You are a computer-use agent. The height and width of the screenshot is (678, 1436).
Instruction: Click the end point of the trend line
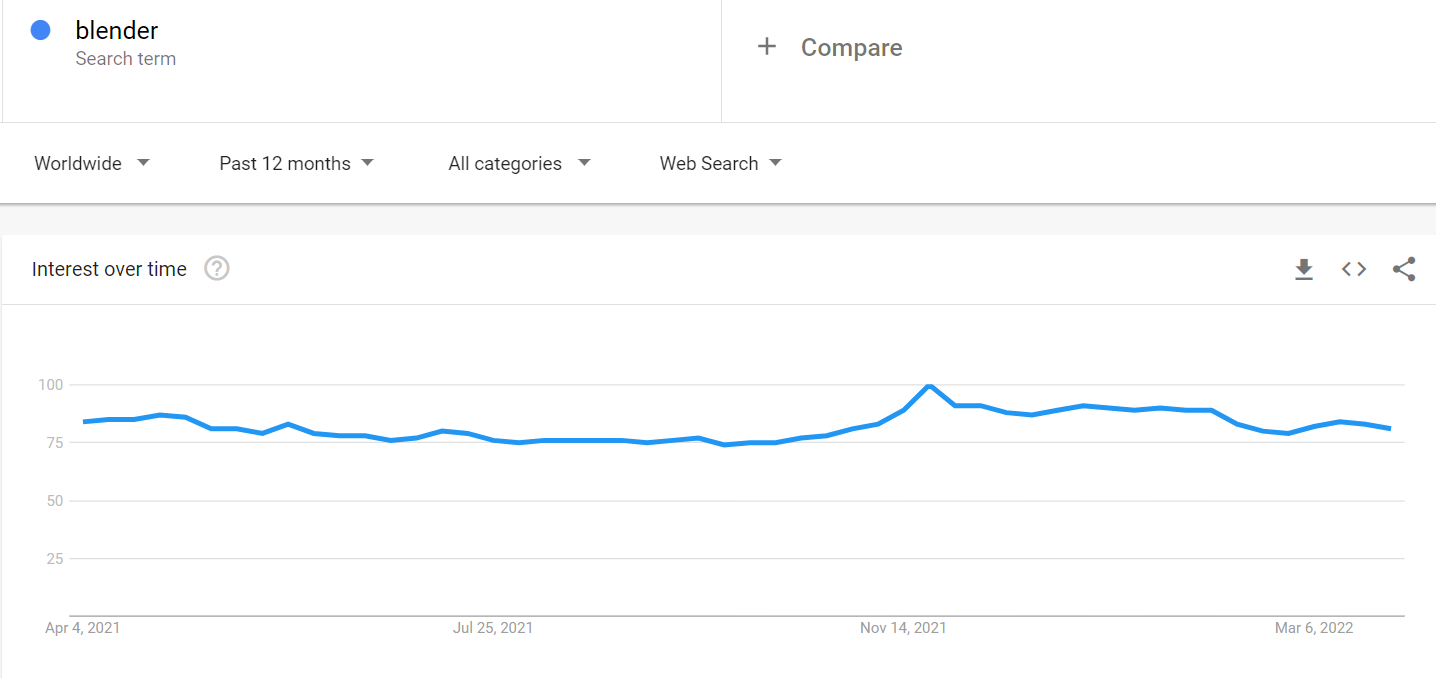(x=1390, y=428)
